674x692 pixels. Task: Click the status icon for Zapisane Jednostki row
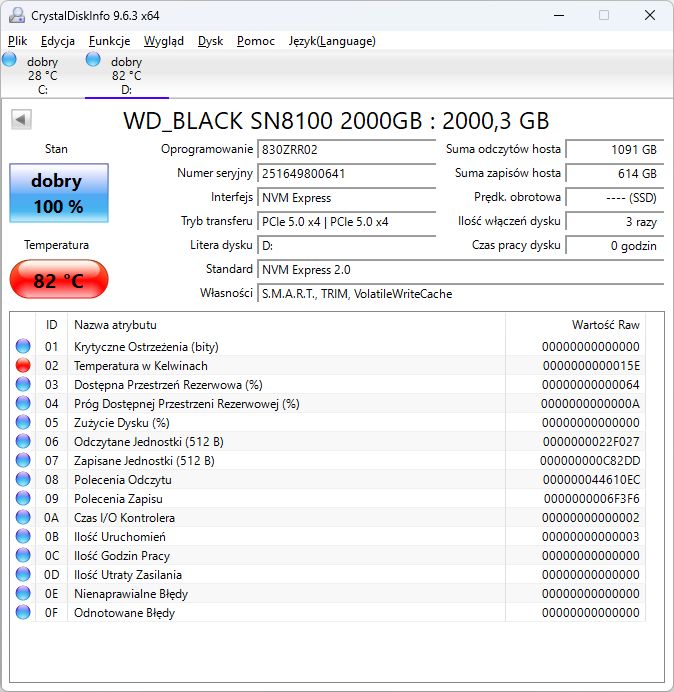coord(23,460)
